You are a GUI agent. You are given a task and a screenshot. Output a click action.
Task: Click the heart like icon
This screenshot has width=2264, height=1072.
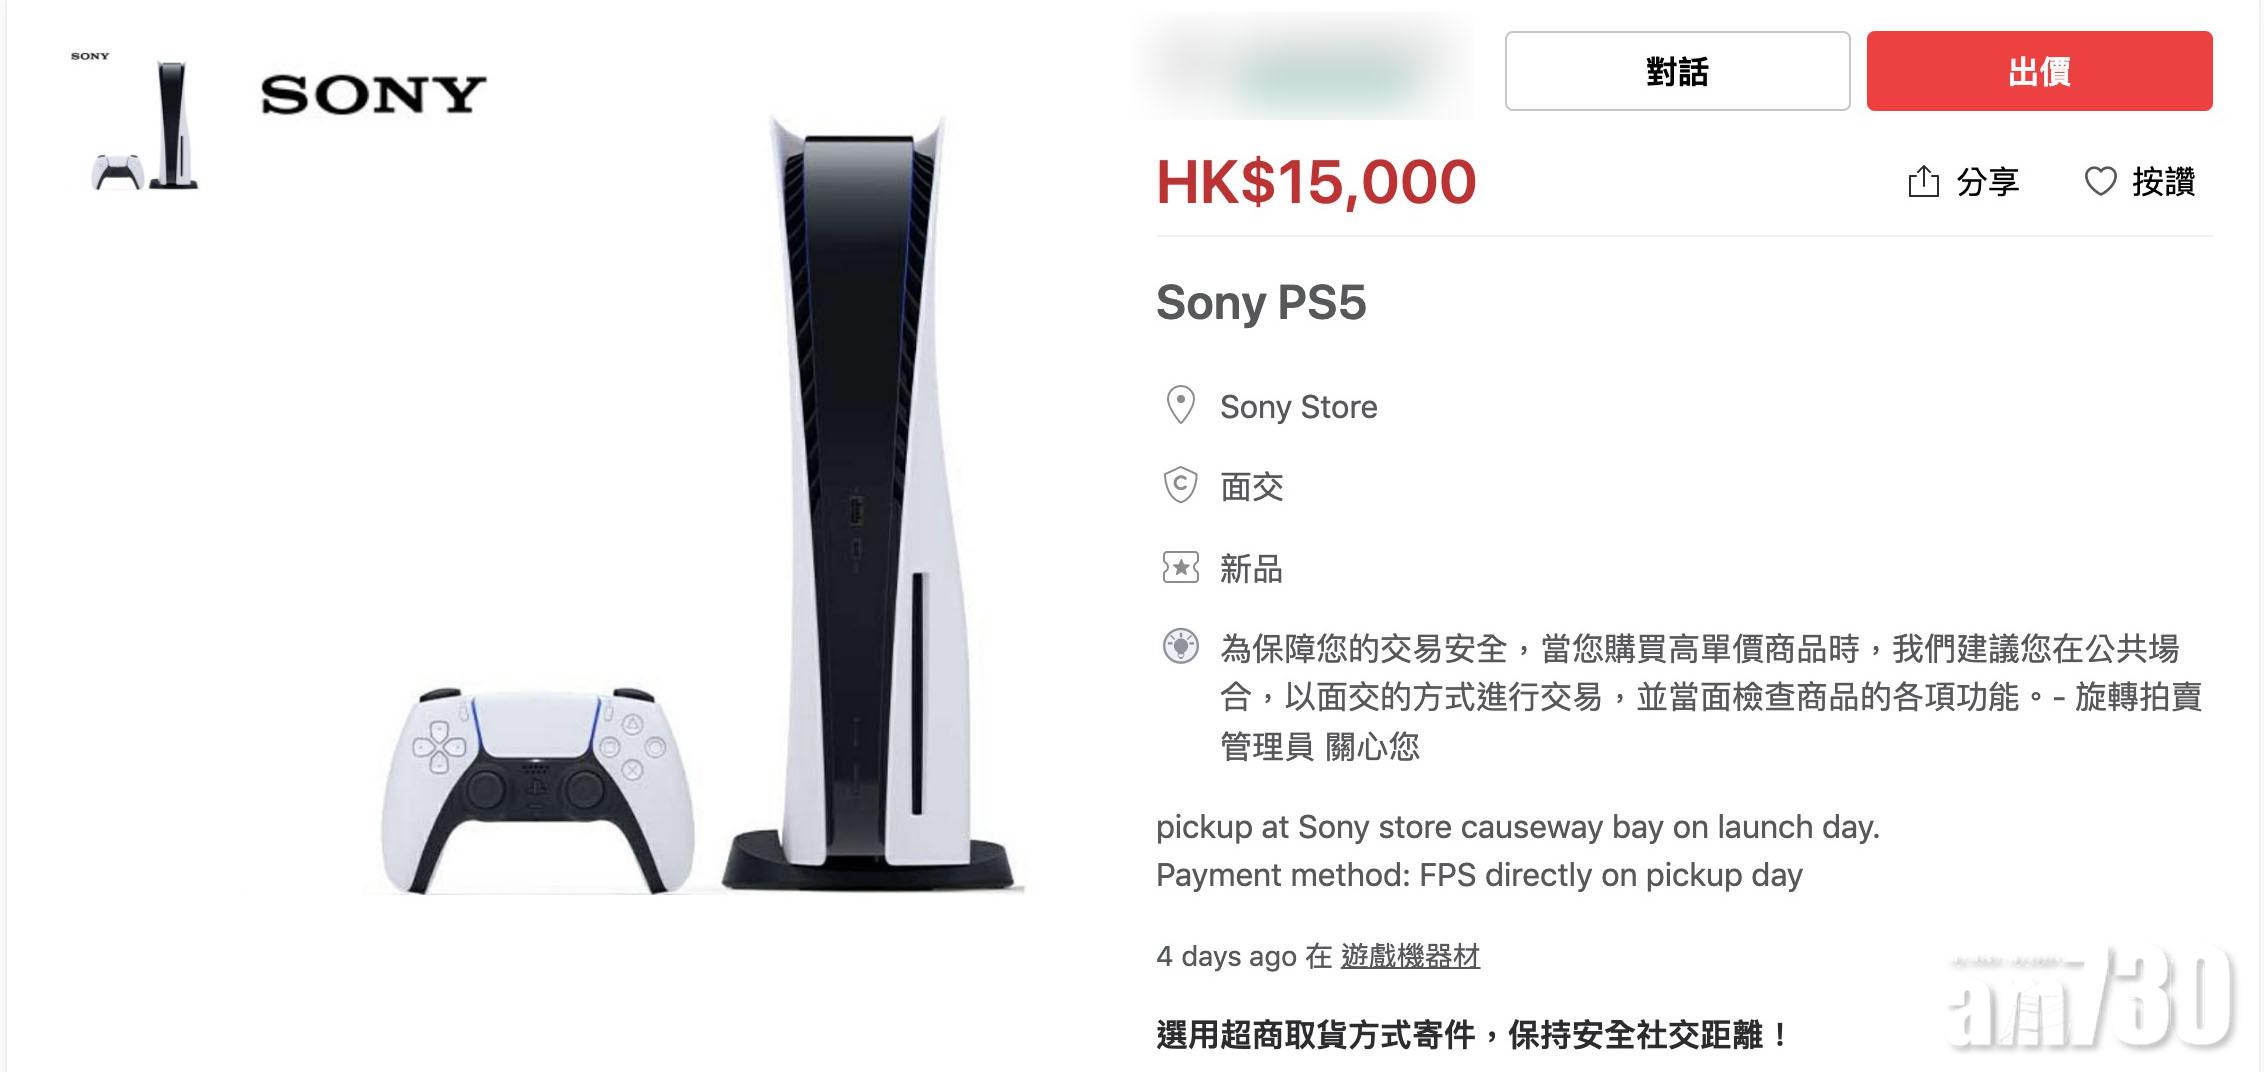pos(2100,181)
